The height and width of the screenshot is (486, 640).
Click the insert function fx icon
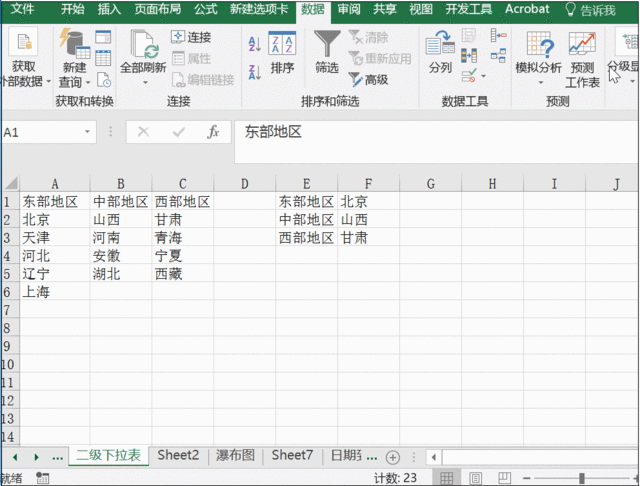point(212,132)
